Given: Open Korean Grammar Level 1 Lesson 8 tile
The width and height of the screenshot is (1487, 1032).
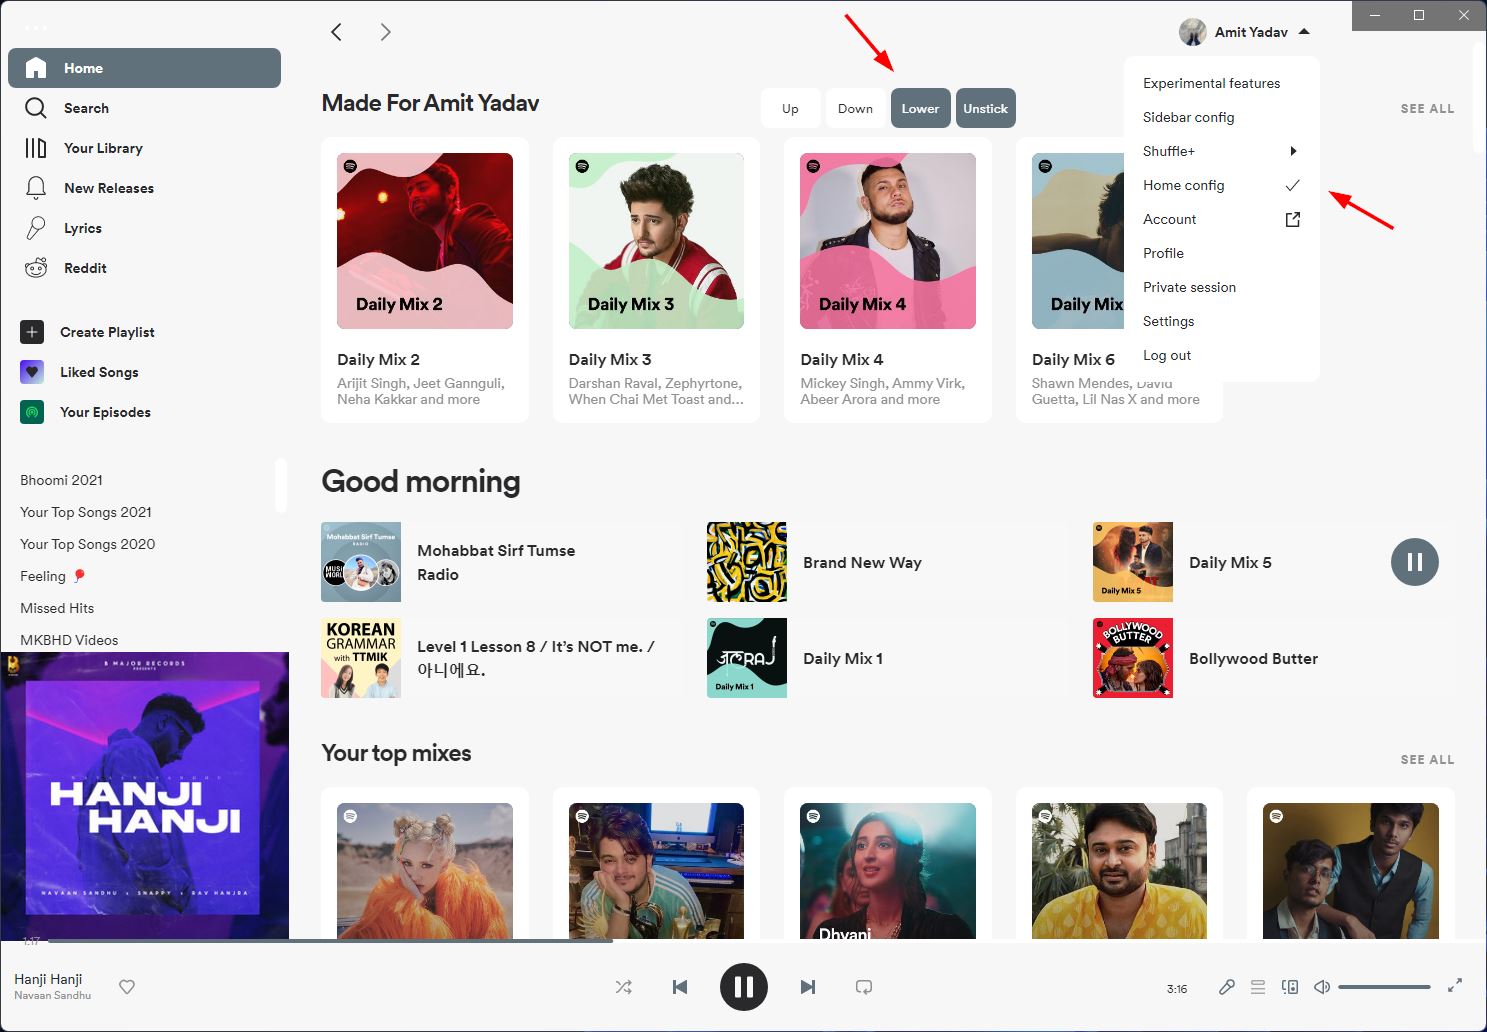Looking at the screenshot, I should pos(500,658).
